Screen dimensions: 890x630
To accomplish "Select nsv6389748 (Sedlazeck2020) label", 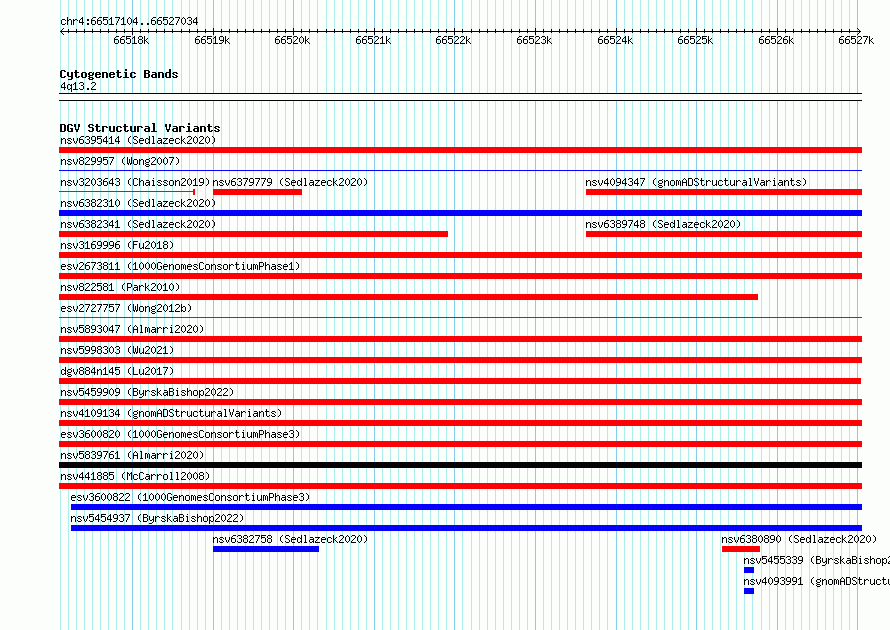I will [663, 224].
